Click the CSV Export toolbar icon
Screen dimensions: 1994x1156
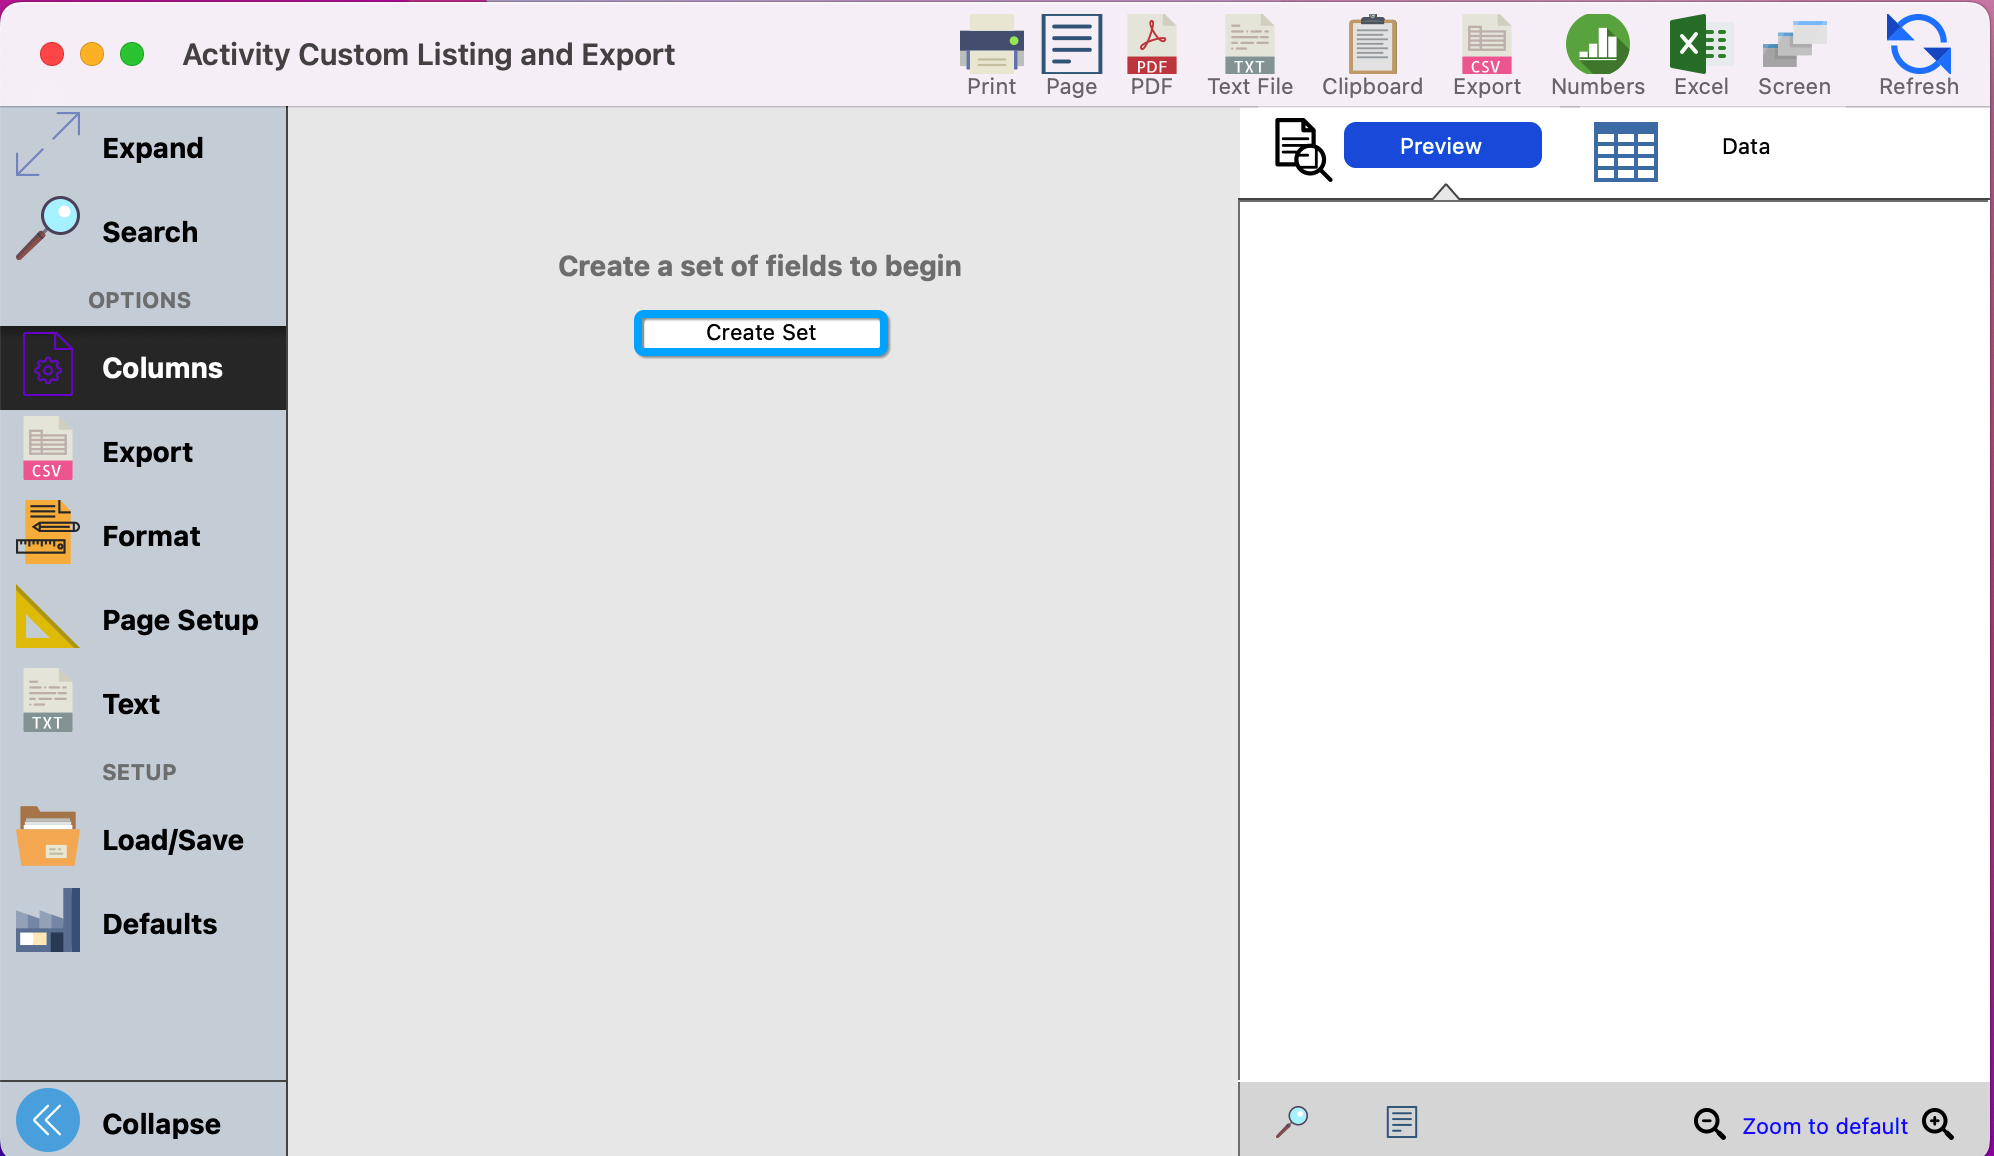(x=1486, y=46)
